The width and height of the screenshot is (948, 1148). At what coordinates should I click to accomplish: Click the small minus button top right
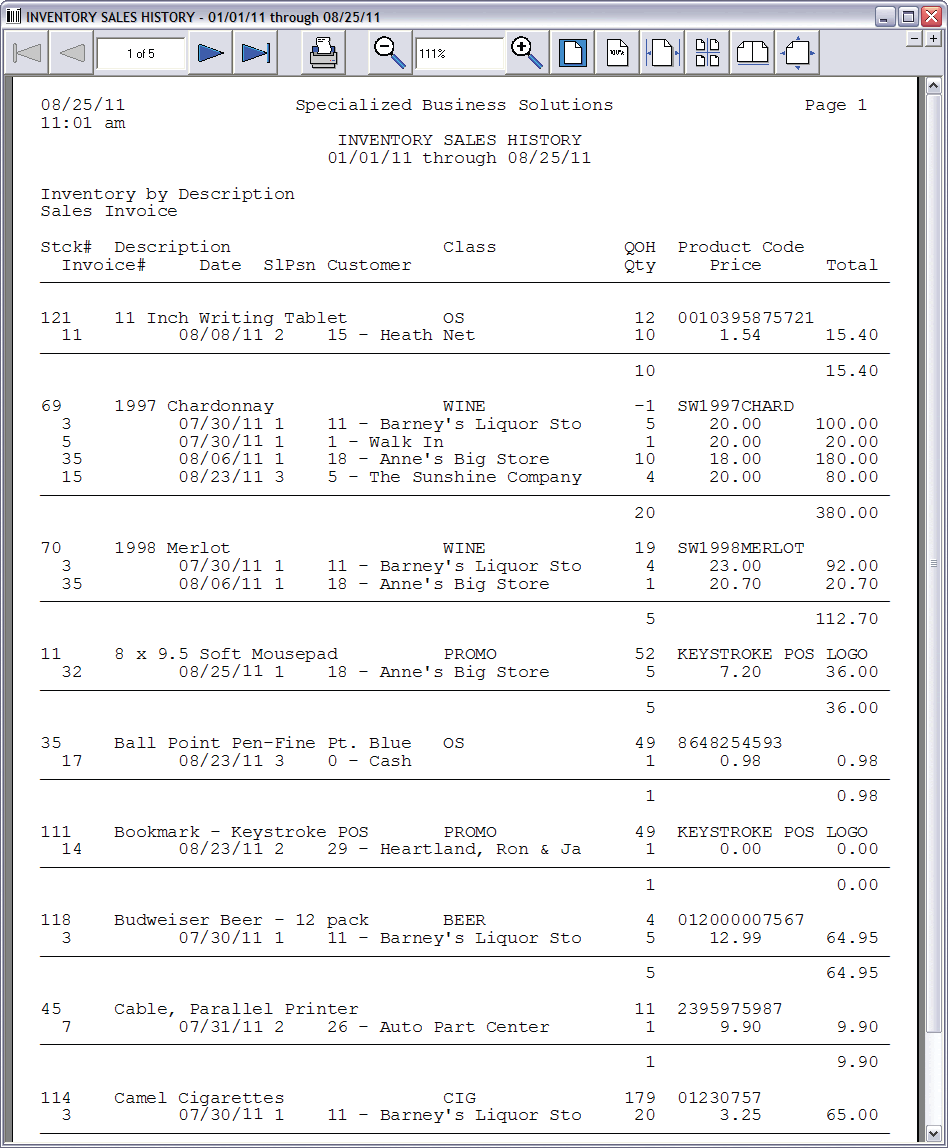(914, 38)
